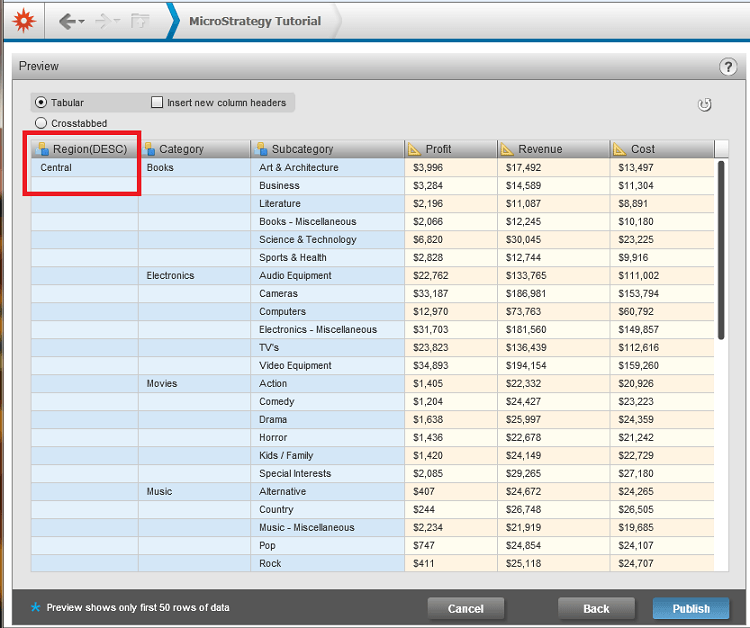This screenshot has height=628, width=750.
Task: Click the Cancel button
Action: click(x=465, y=608)
